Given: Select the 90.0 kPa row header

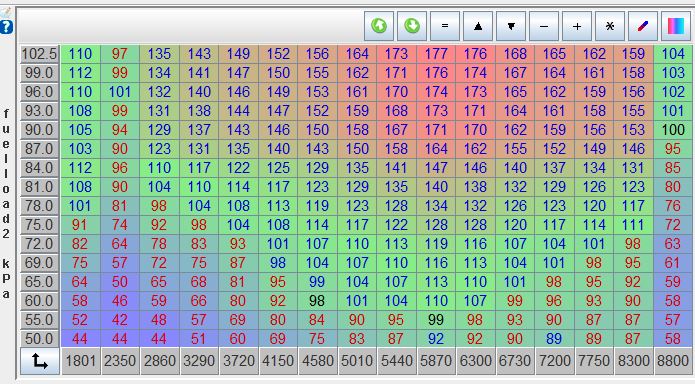Looking at the screenshot, I should 39,130.
